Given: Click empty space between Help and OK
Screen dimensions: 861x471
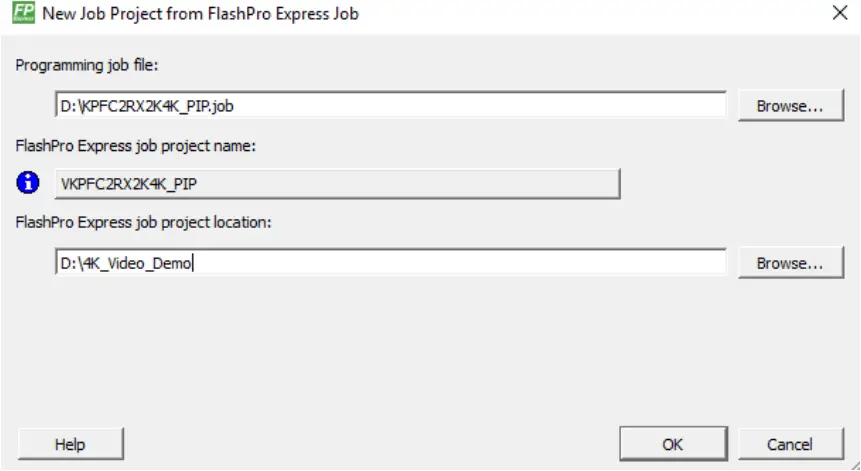Looking at the screenshot, I should [370, 444].
